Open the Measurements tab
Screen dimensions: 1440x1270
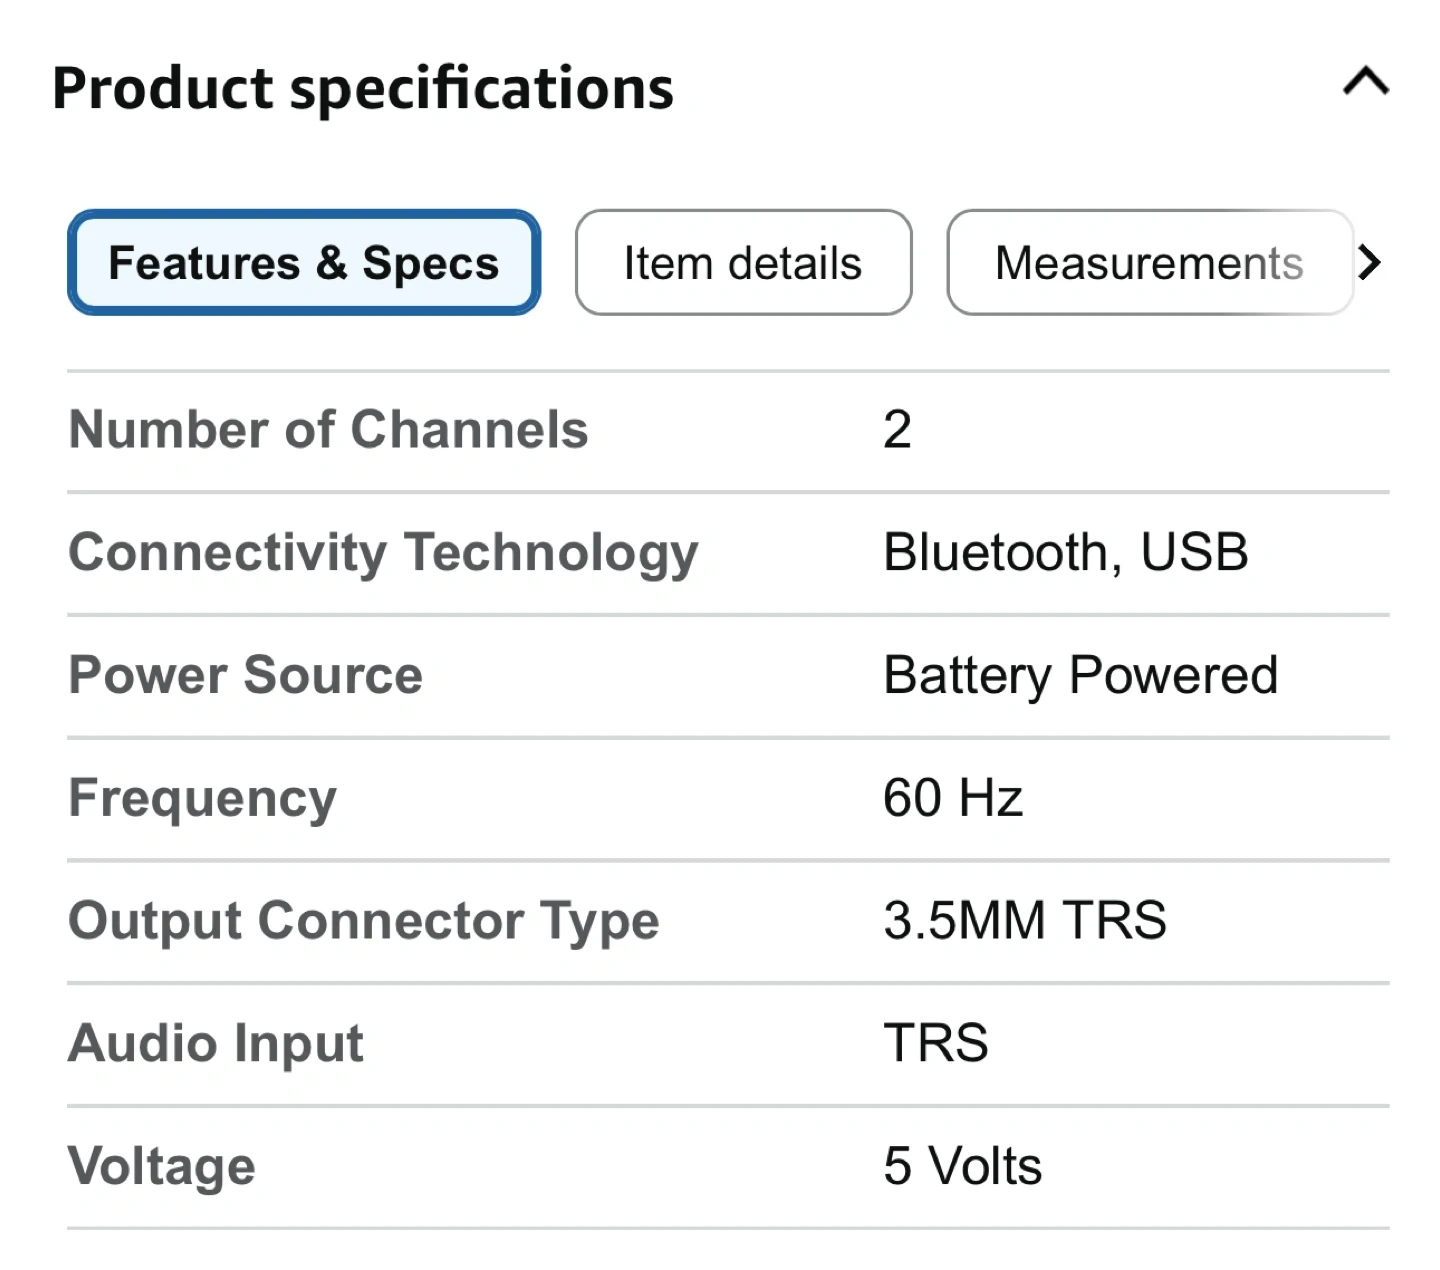click(x=1149, y=263)
